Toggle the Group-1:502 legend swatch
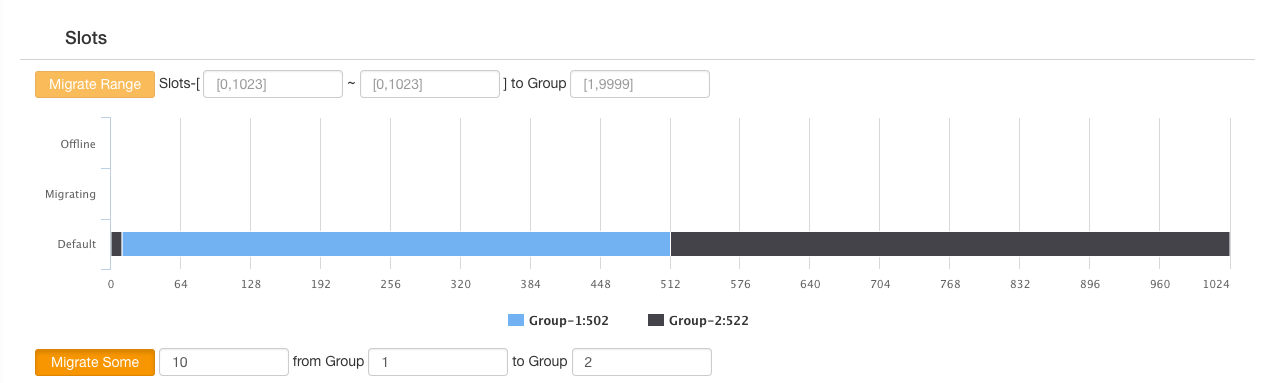Screen dimensions: 1268x383 pyautogui.click(x=516, y=321)
